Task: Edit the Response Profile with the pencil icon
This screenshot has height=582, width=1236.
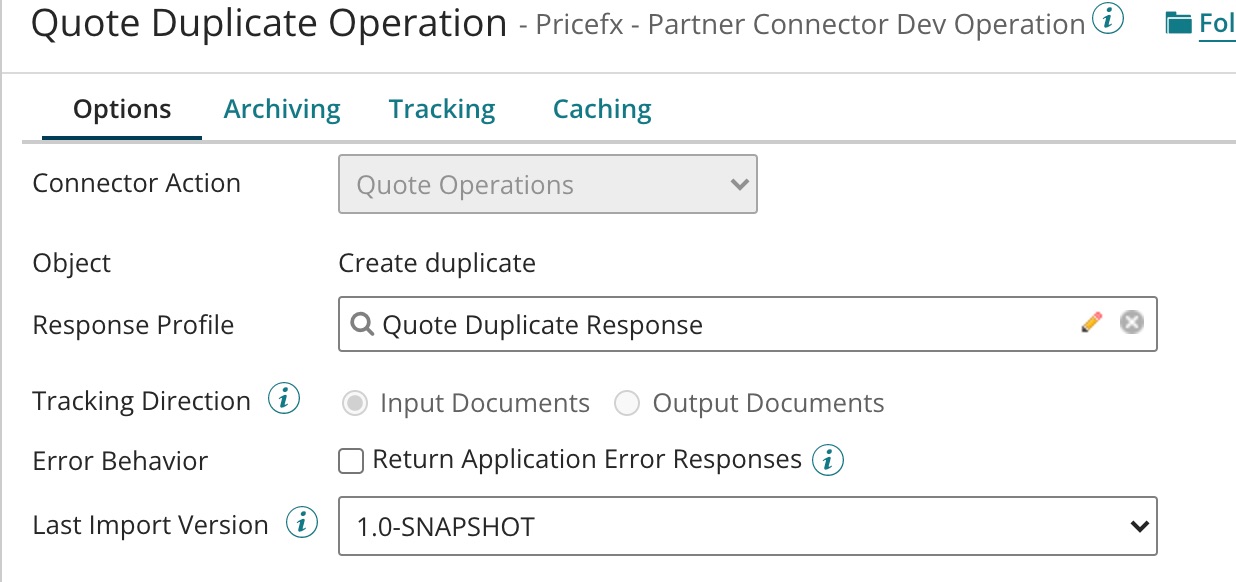Action: (x=1092, y=322)
